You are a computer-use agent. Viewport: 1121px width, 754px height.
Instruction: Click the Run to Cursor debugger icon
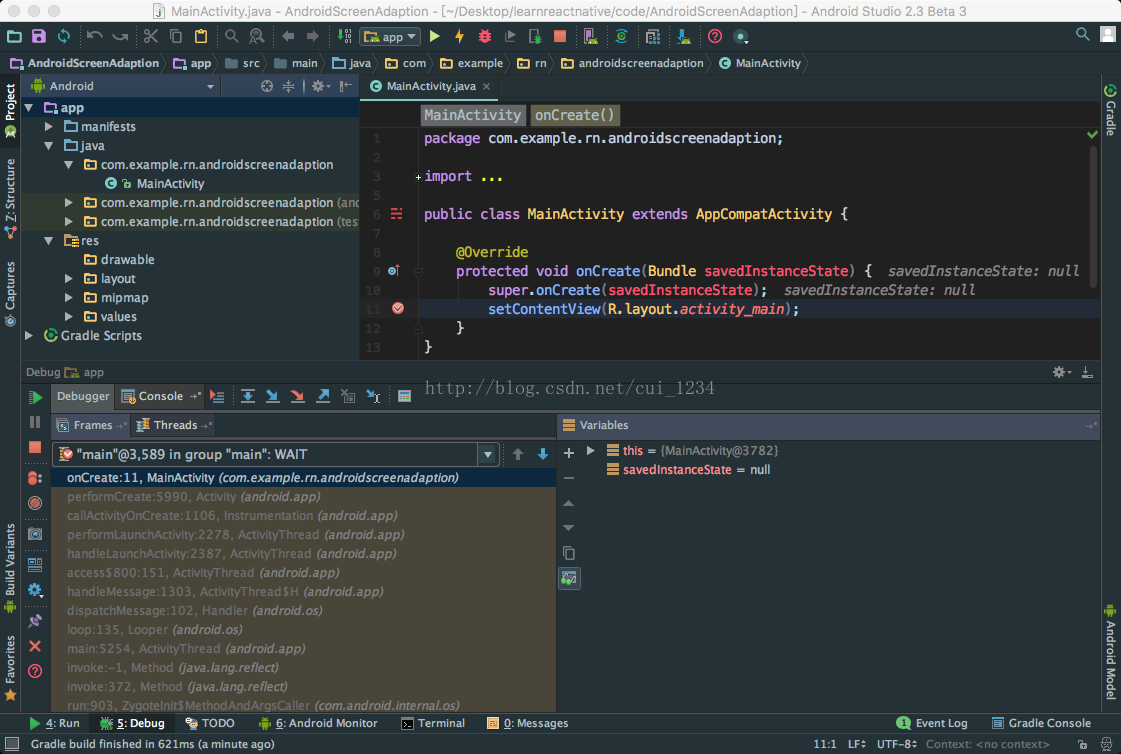click(x=373, y=396)
